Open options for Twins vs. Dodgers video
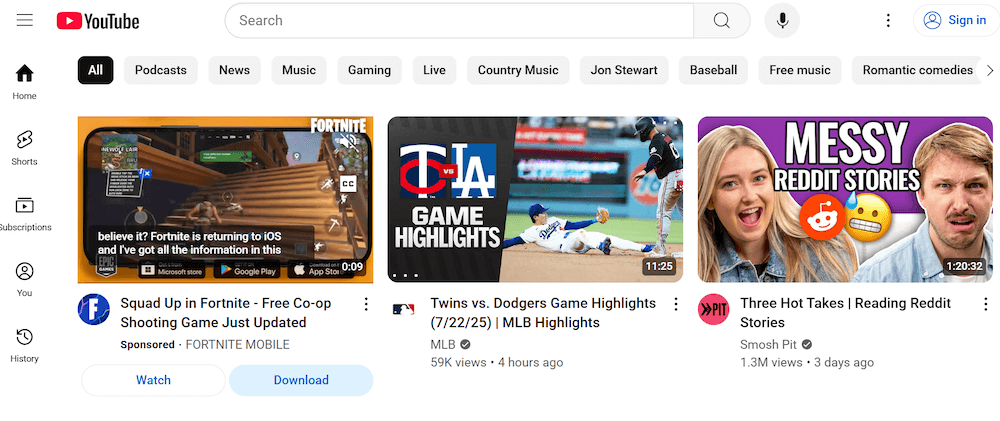The width and height of the screenshot is (1000, 421). 676,304
